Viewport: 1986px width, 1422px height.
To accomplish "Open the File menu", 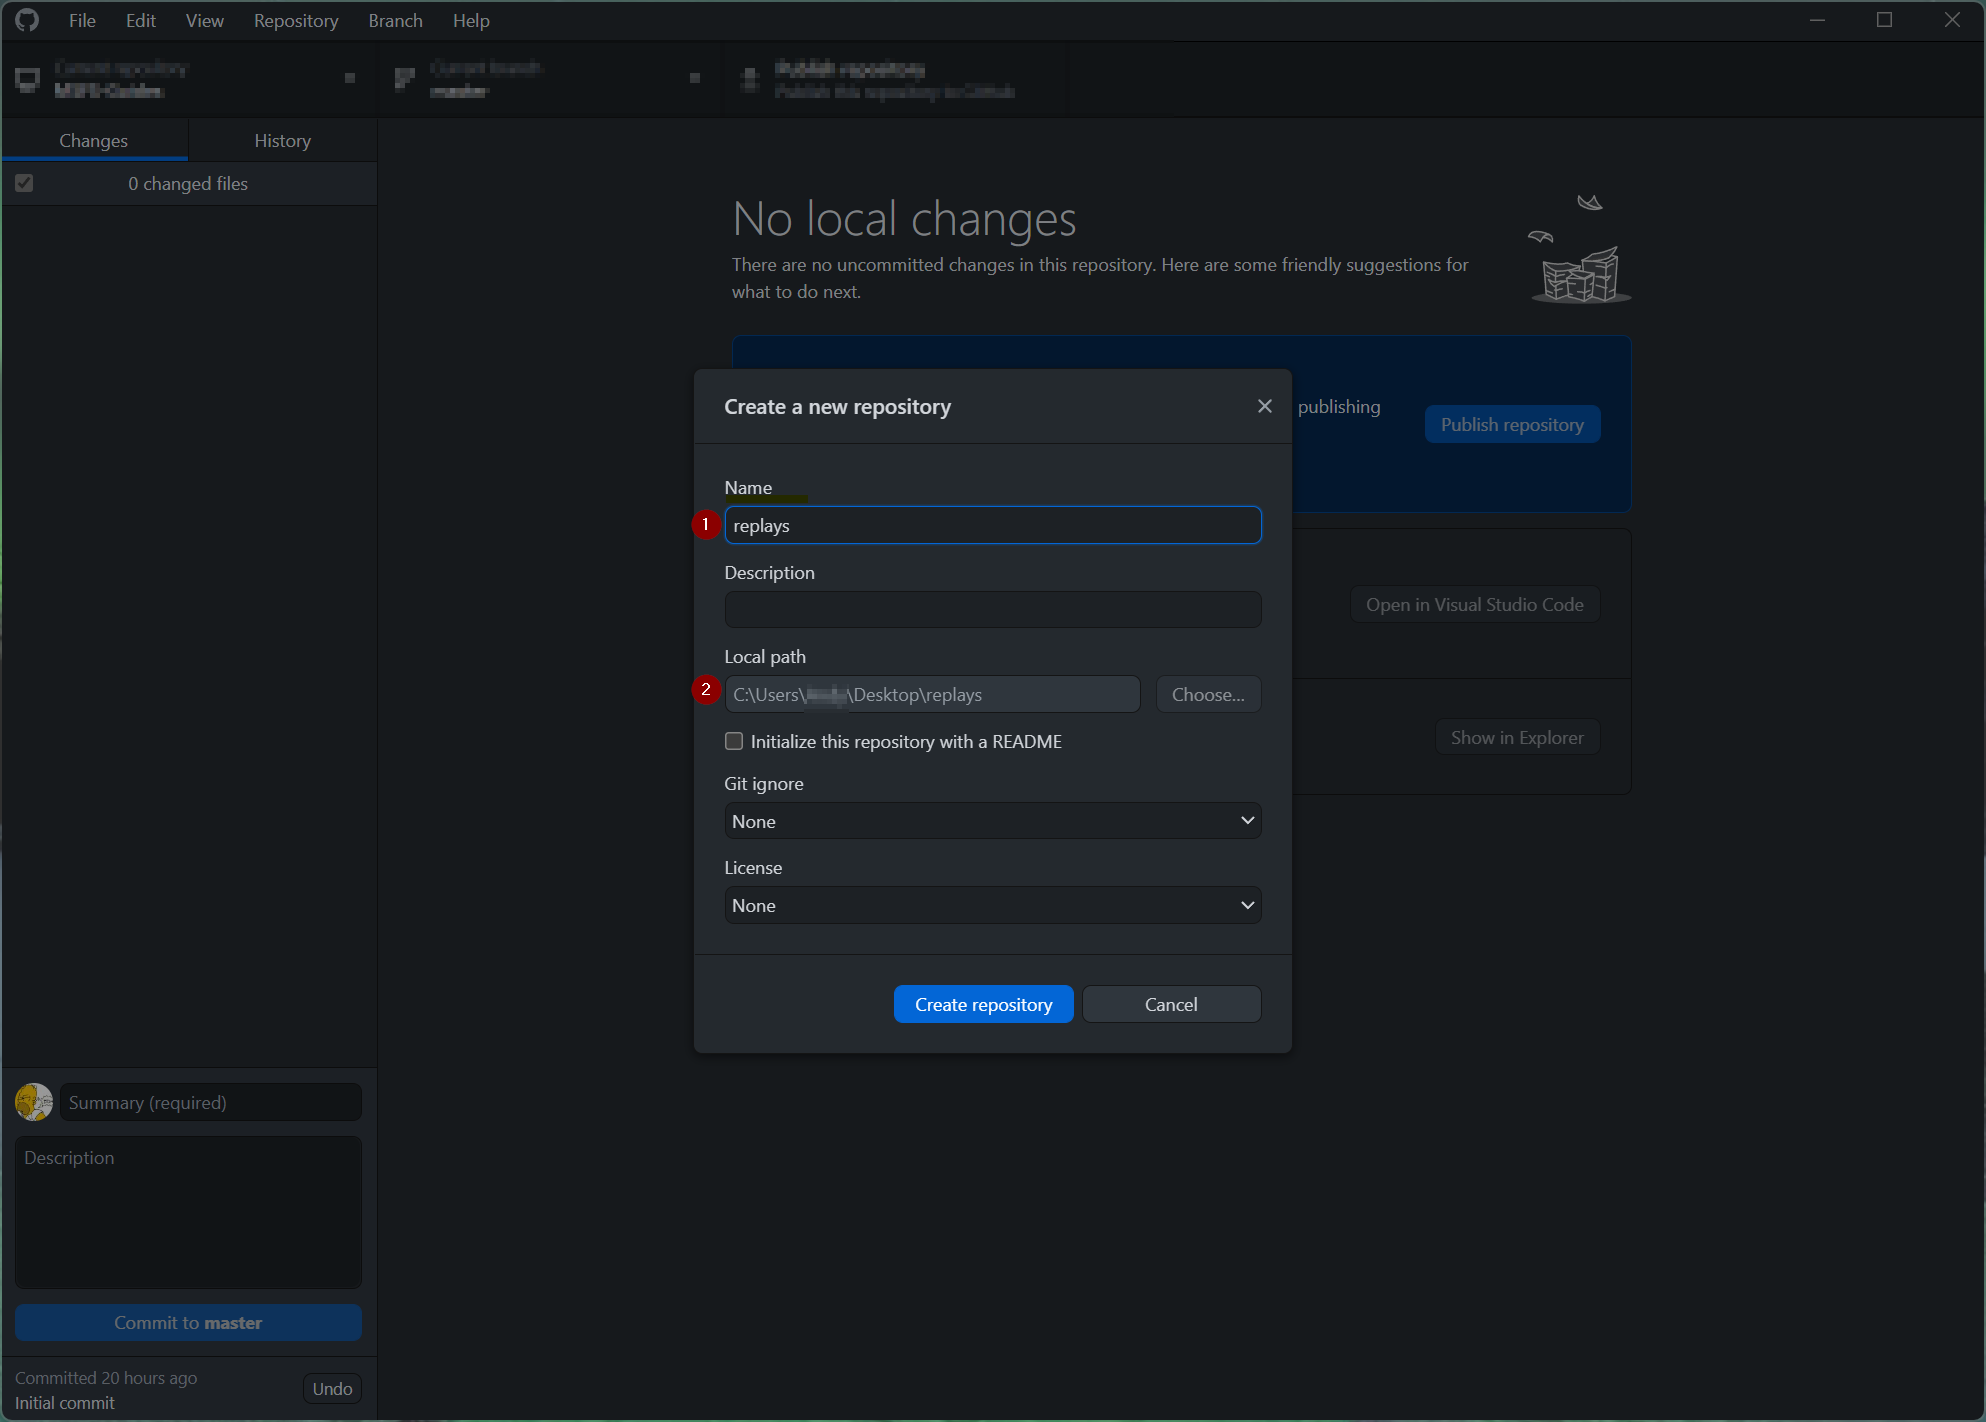I will (x=82, y=20).
